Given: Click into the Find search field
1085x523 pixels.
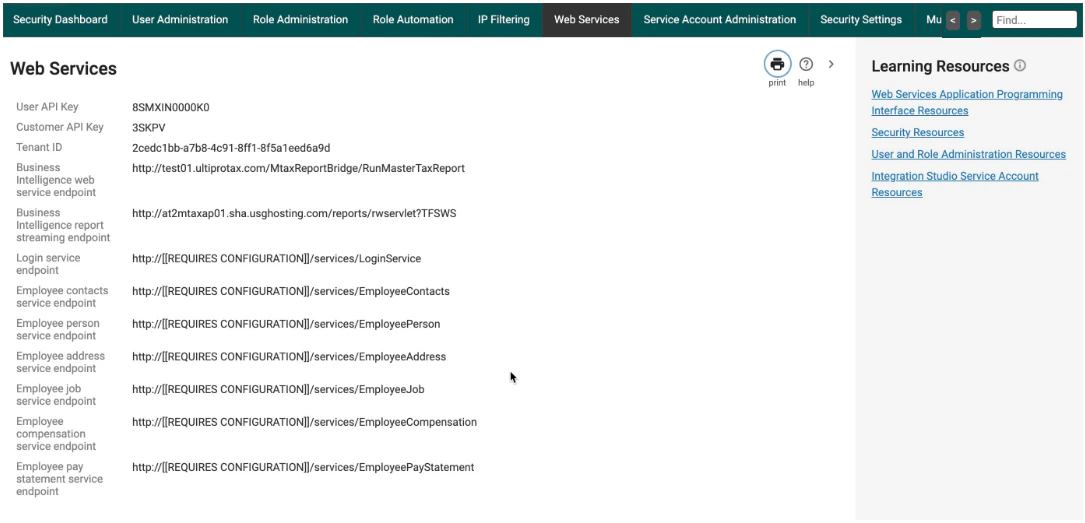Looking at the screenshot, I should [1034, 20].
